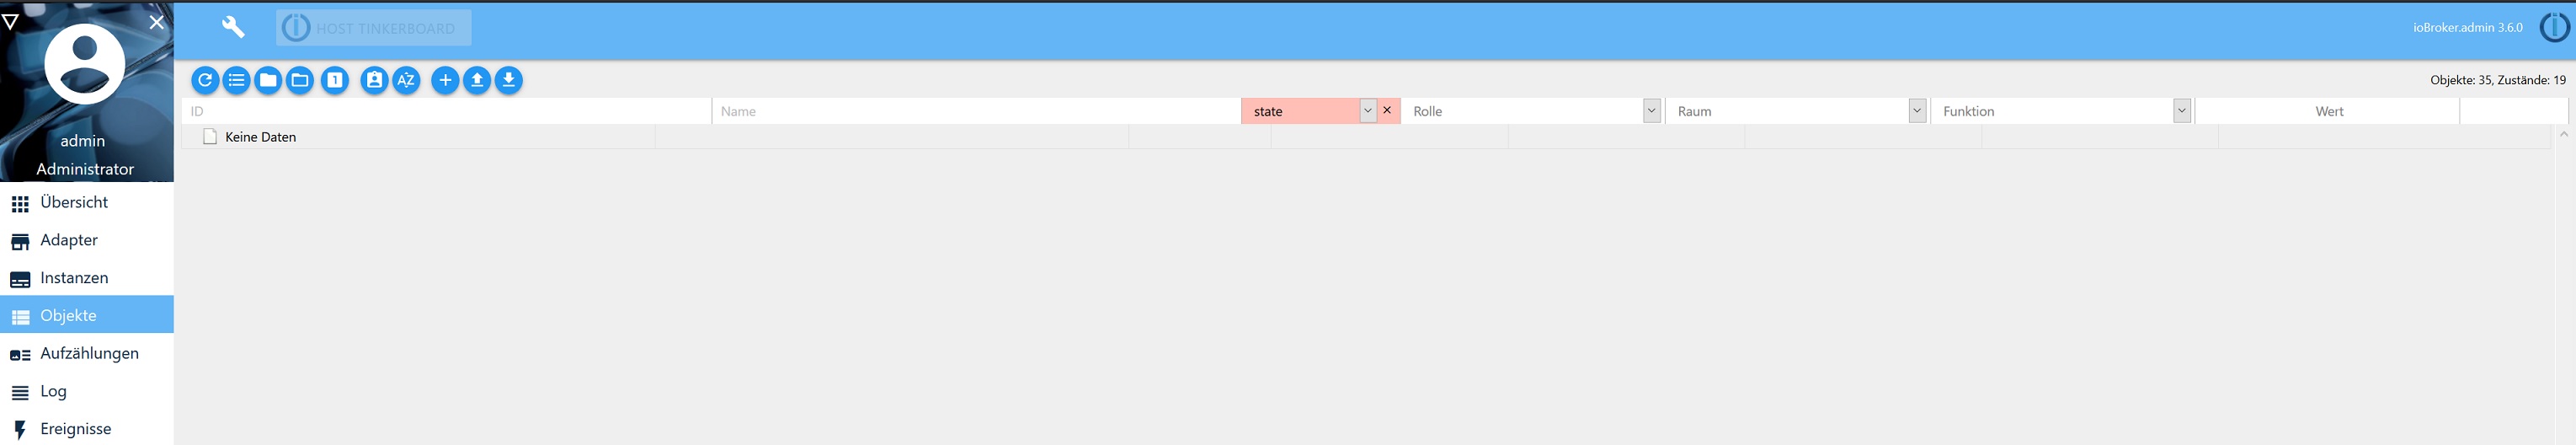Click the Wert column filter field
The width and height of the screenshot is (2576, 445).
point(2329,111)
